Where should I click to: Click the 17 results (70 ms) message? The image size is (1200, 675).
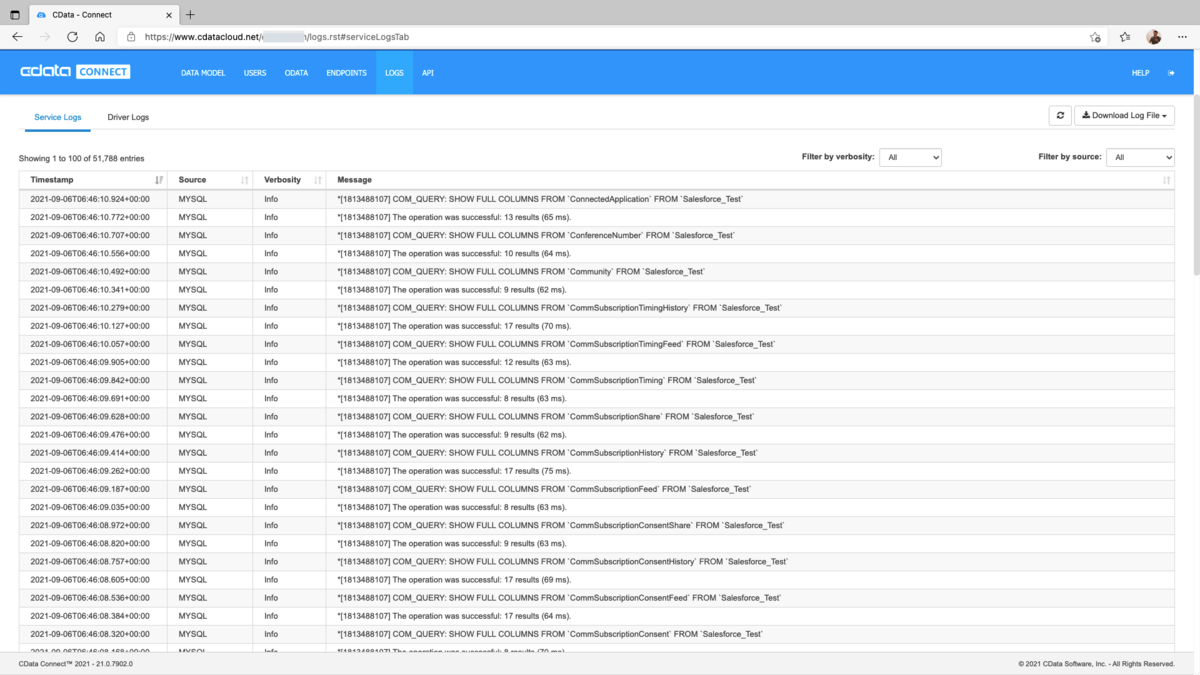point(453,326)
